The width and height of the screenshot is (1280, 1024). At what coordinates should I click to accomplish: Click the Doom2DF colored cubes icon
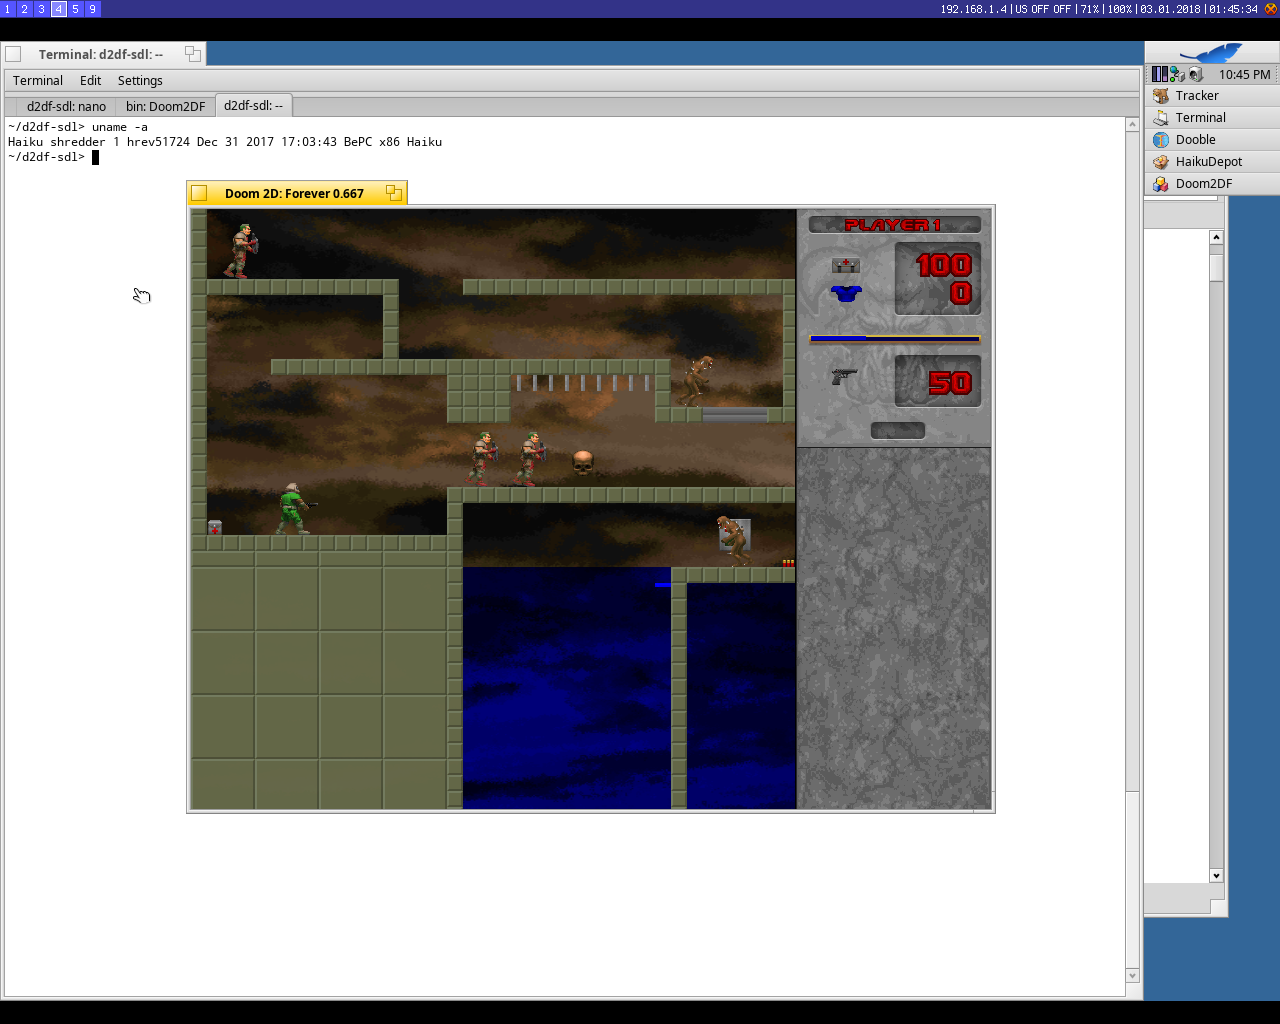click(x=1161, y=184)
